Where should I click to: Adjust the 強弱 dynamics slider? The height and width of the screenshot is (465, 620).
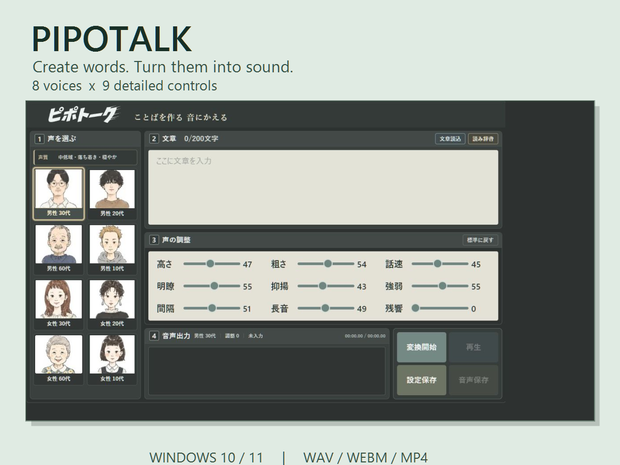(440, 286)
